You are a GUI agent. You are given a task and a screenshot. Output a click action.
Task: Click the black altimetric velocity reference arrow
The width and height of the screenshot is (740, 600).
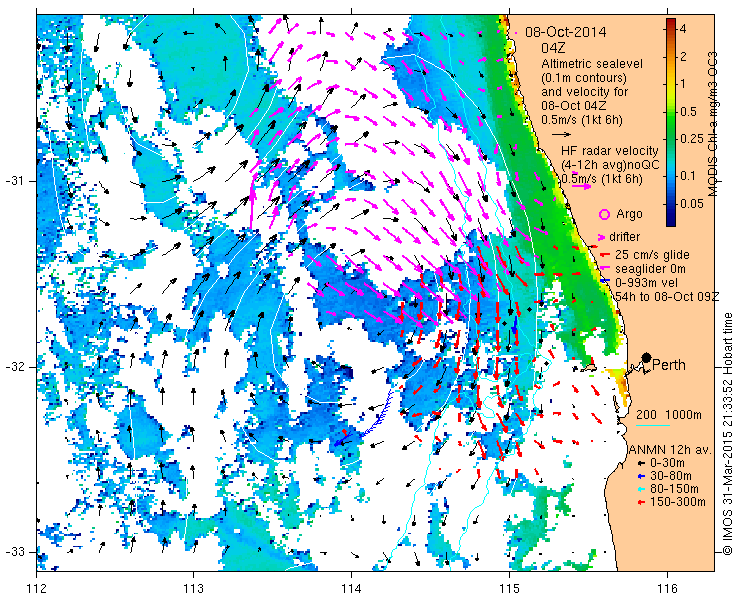click(562, 135)
